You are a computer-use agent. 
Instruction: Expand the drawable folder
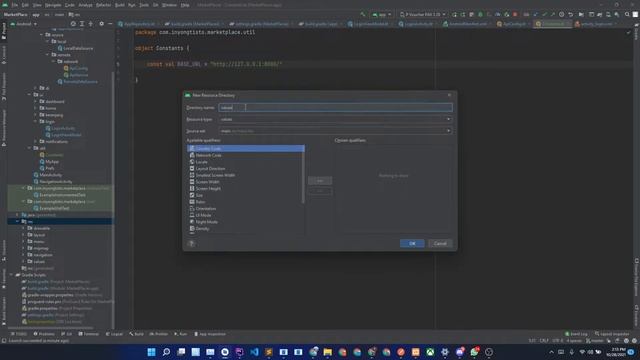click(x=23, y=228)
